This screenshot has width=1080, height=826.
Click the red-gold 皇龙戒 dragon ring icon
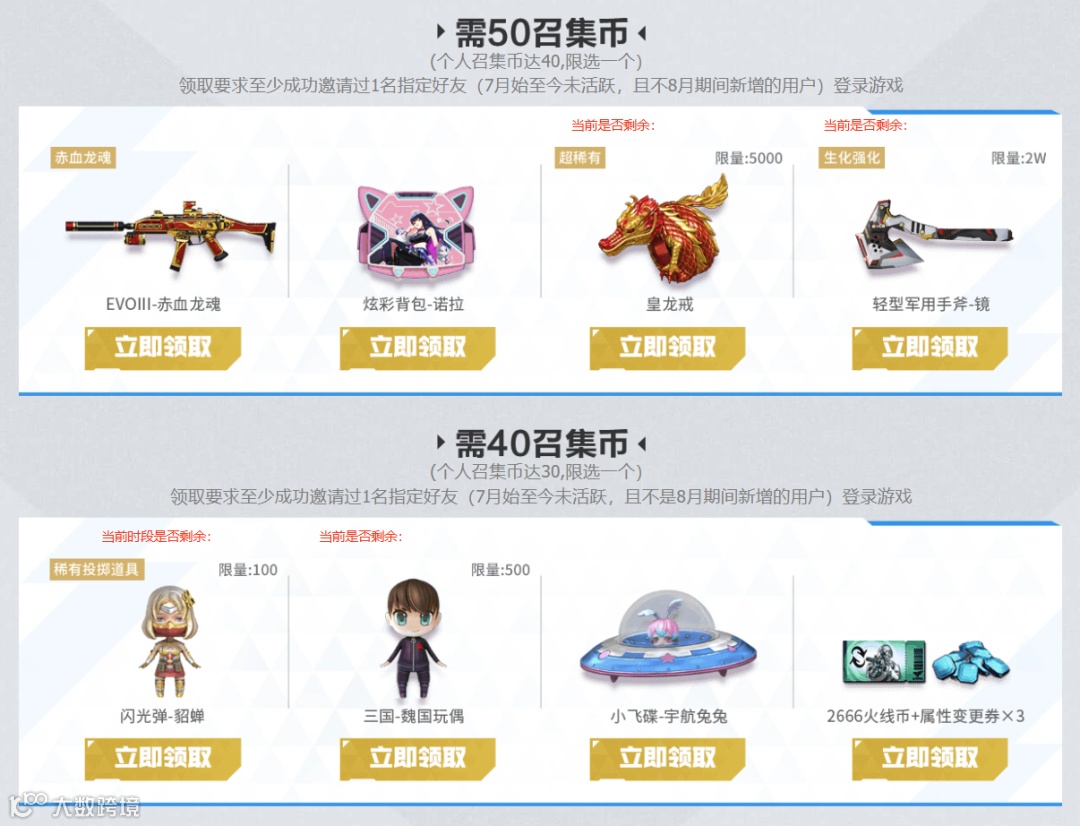(664, 229)
